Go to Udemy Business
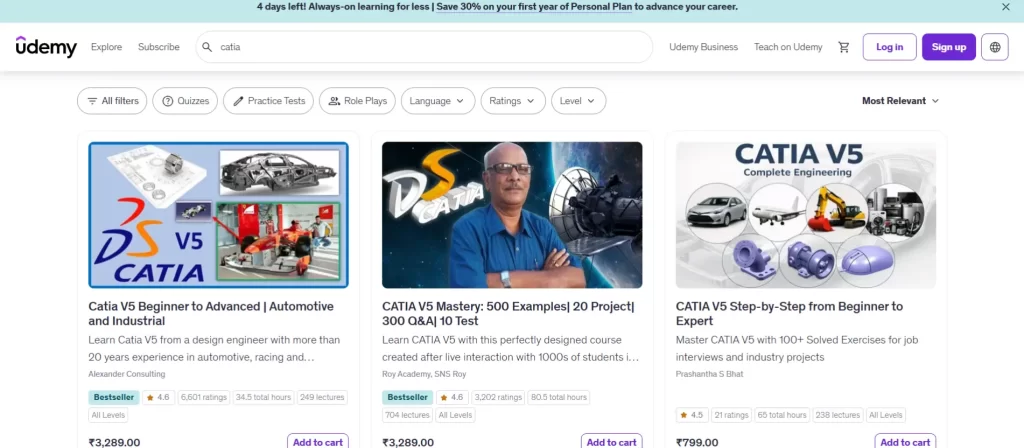1024x448 pixels. 703,47
